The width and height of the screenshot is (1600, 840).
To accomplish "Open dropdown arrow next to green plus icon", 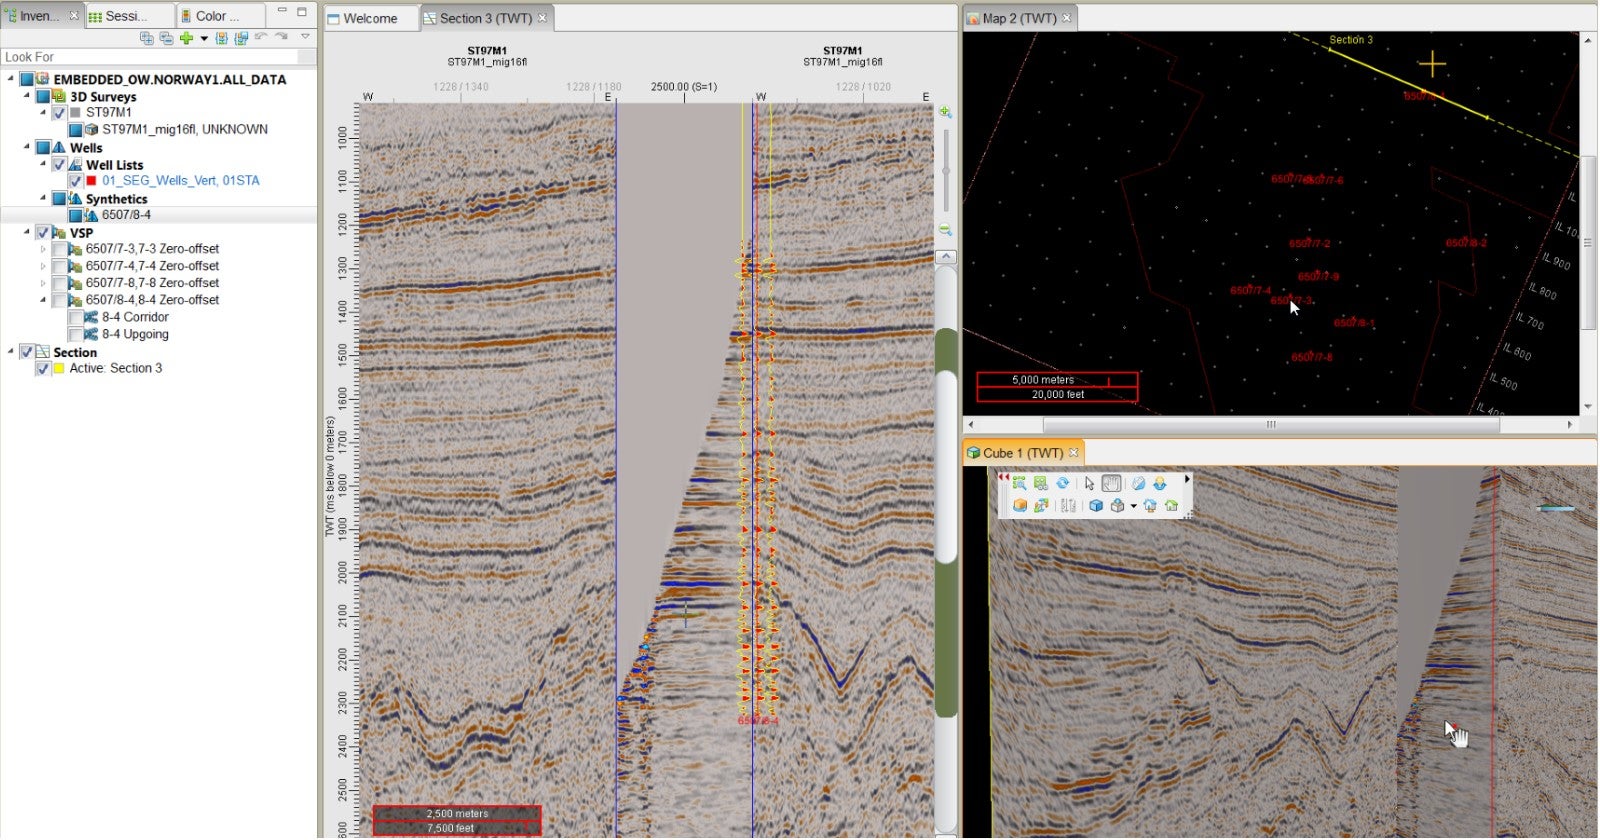I will pos(204,38).
